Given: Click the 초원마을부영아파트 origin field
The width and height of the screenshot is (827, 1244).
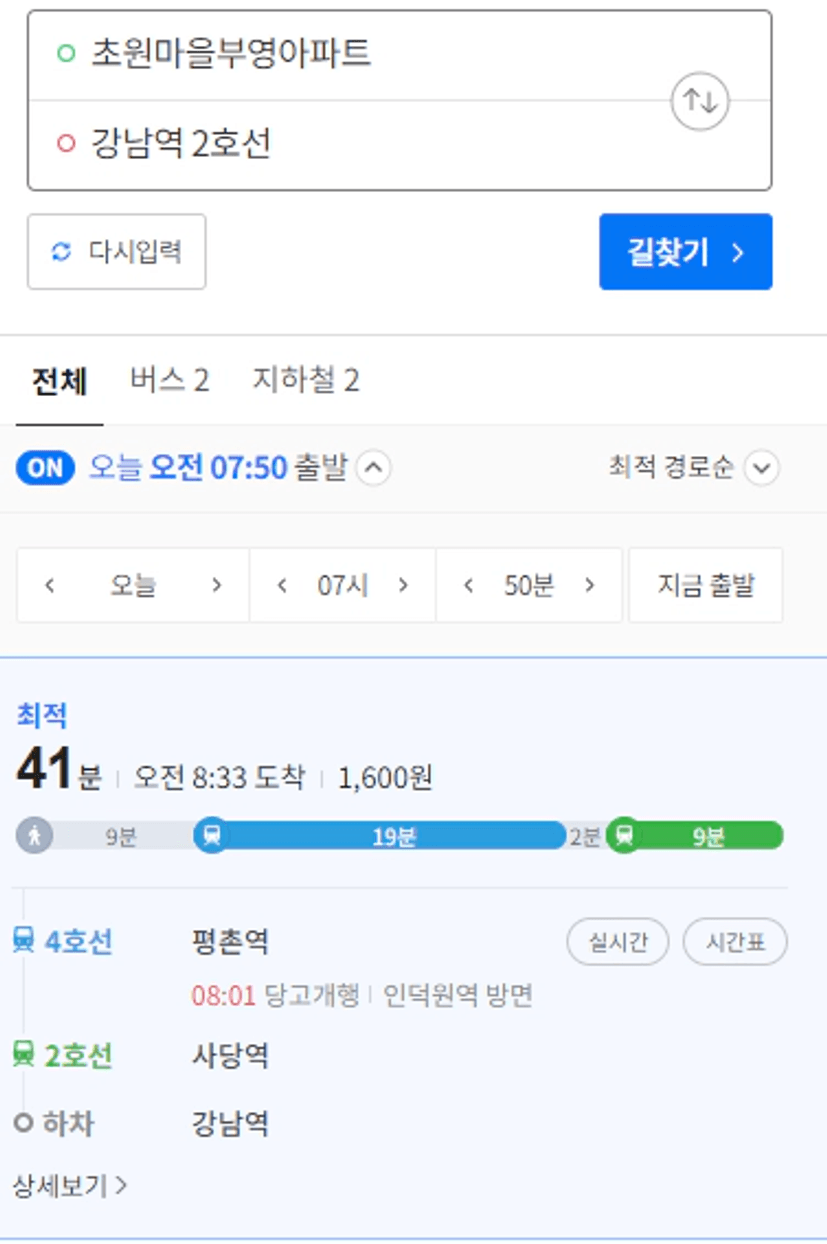Looking at the screenshot, I should (x=399, y=55).
